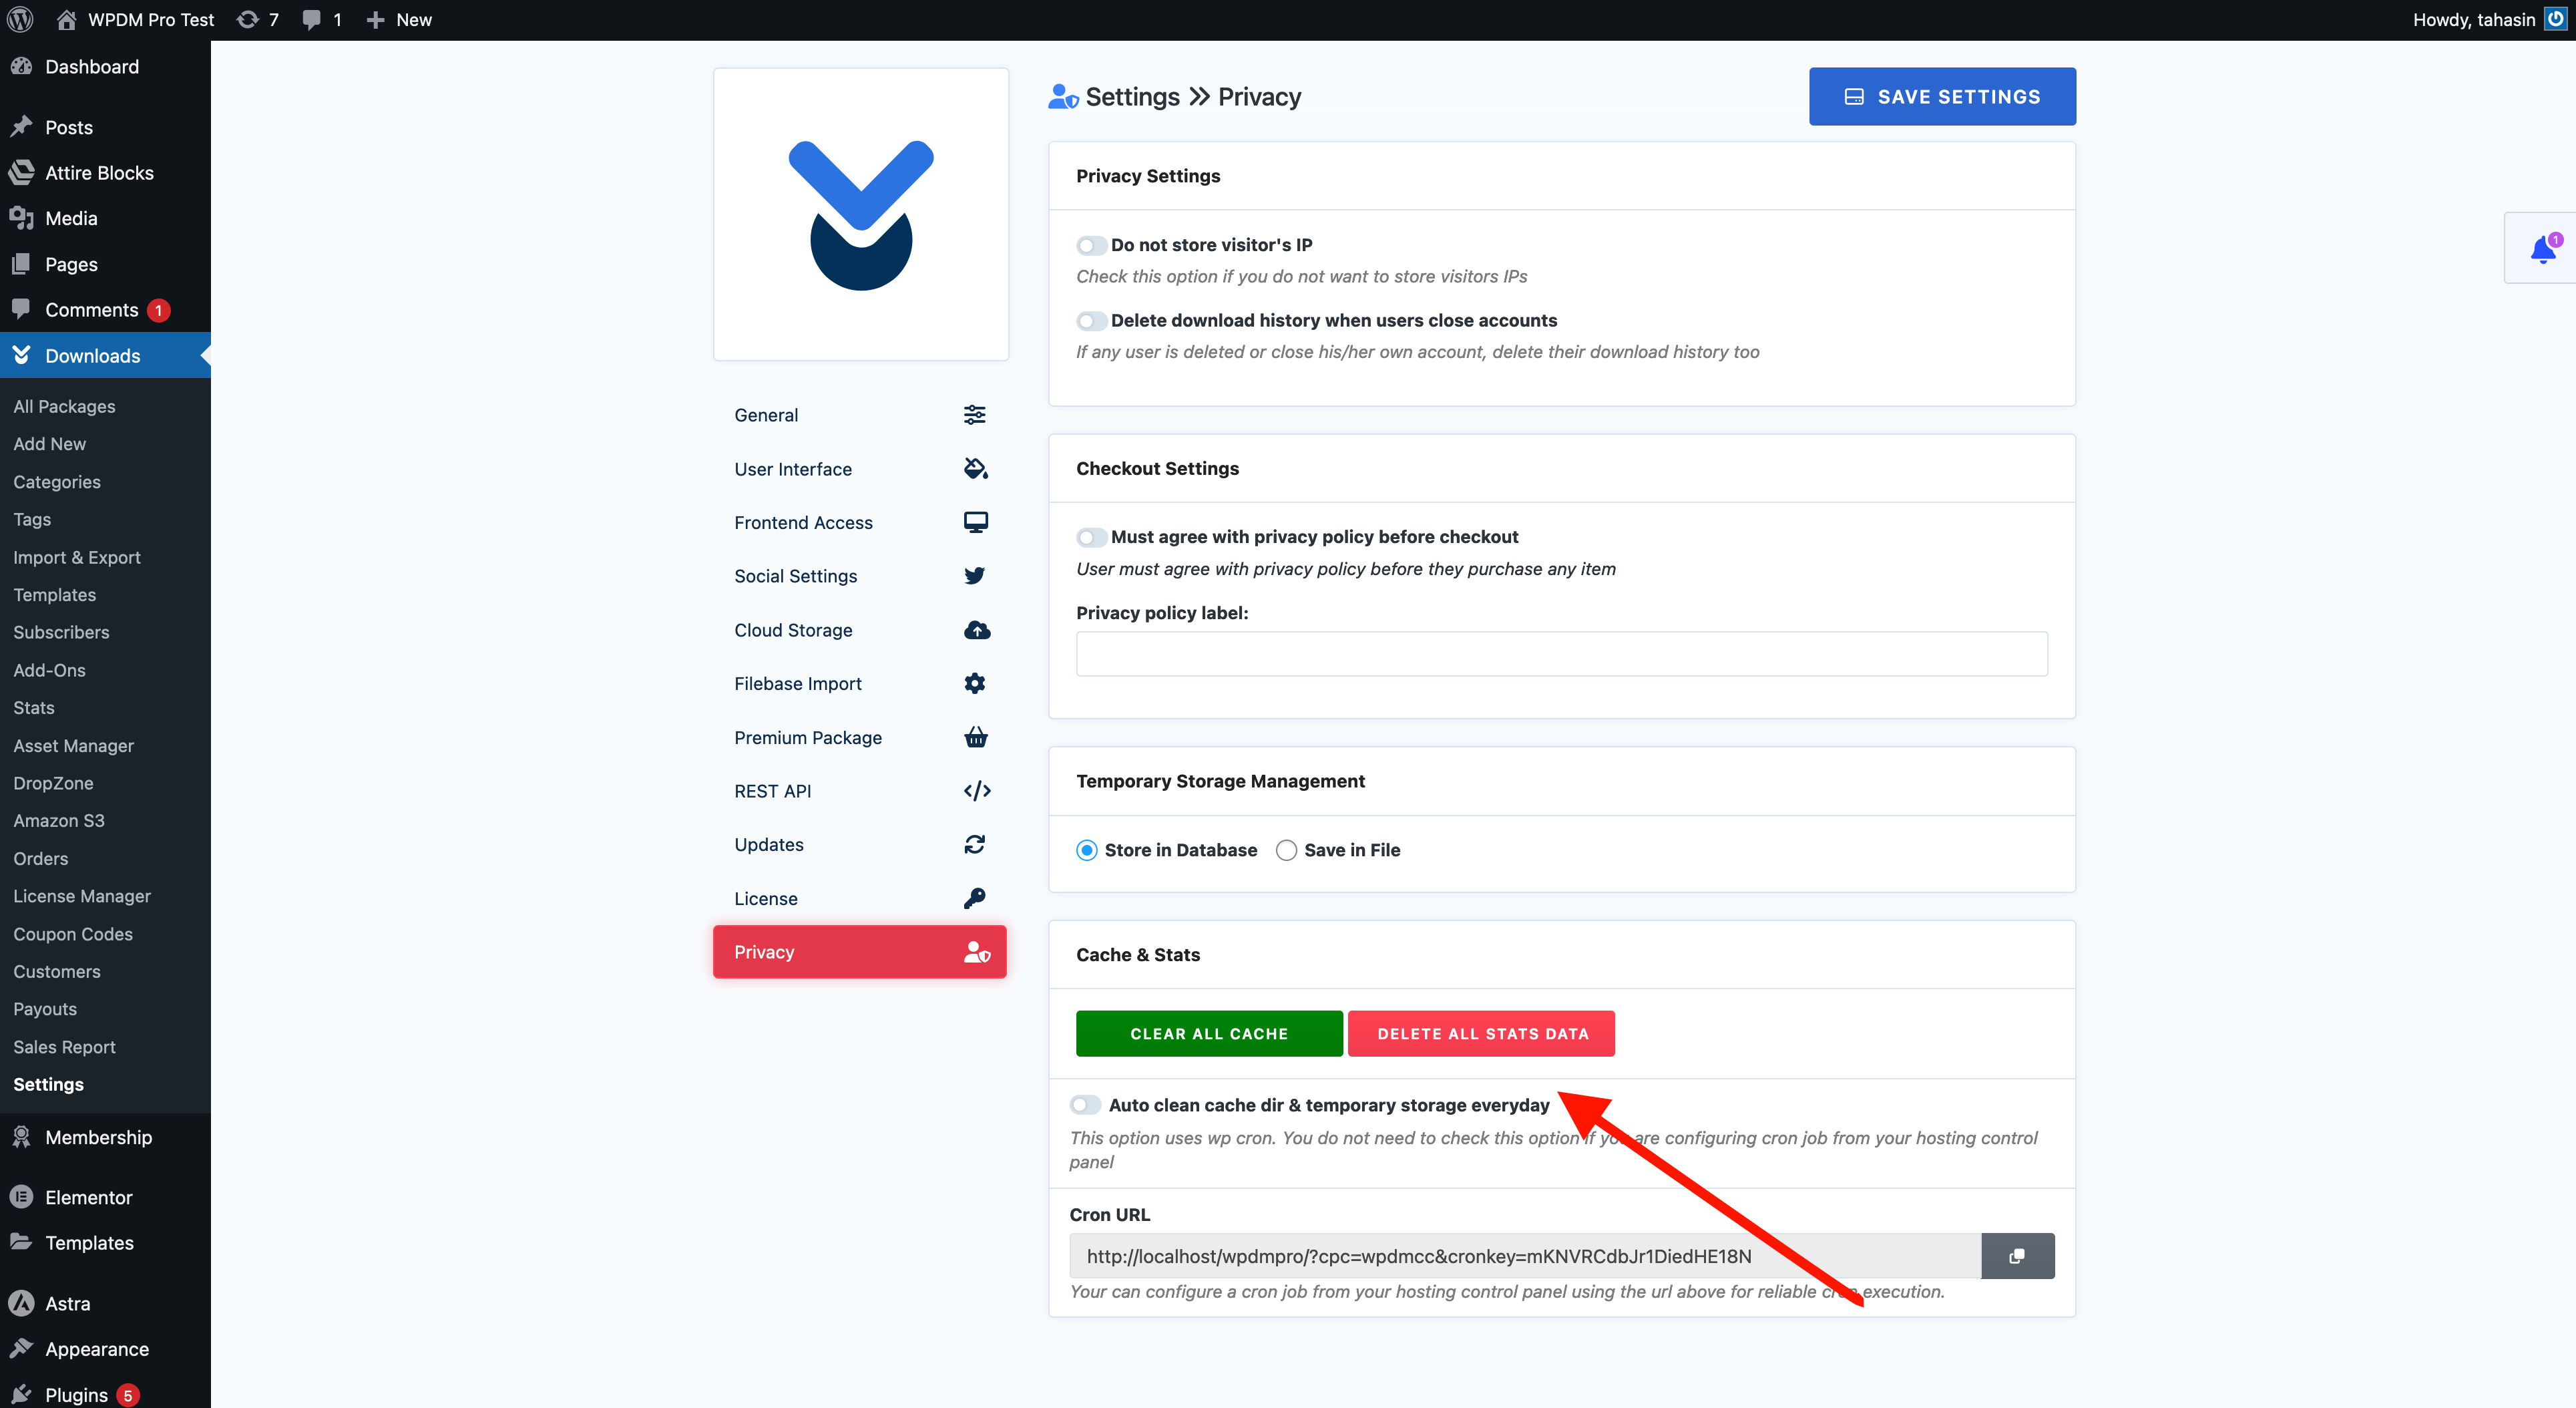The image size is (2576, 1408).
Task: Select the Store in Database radio option
Action: click(1087, 850)
